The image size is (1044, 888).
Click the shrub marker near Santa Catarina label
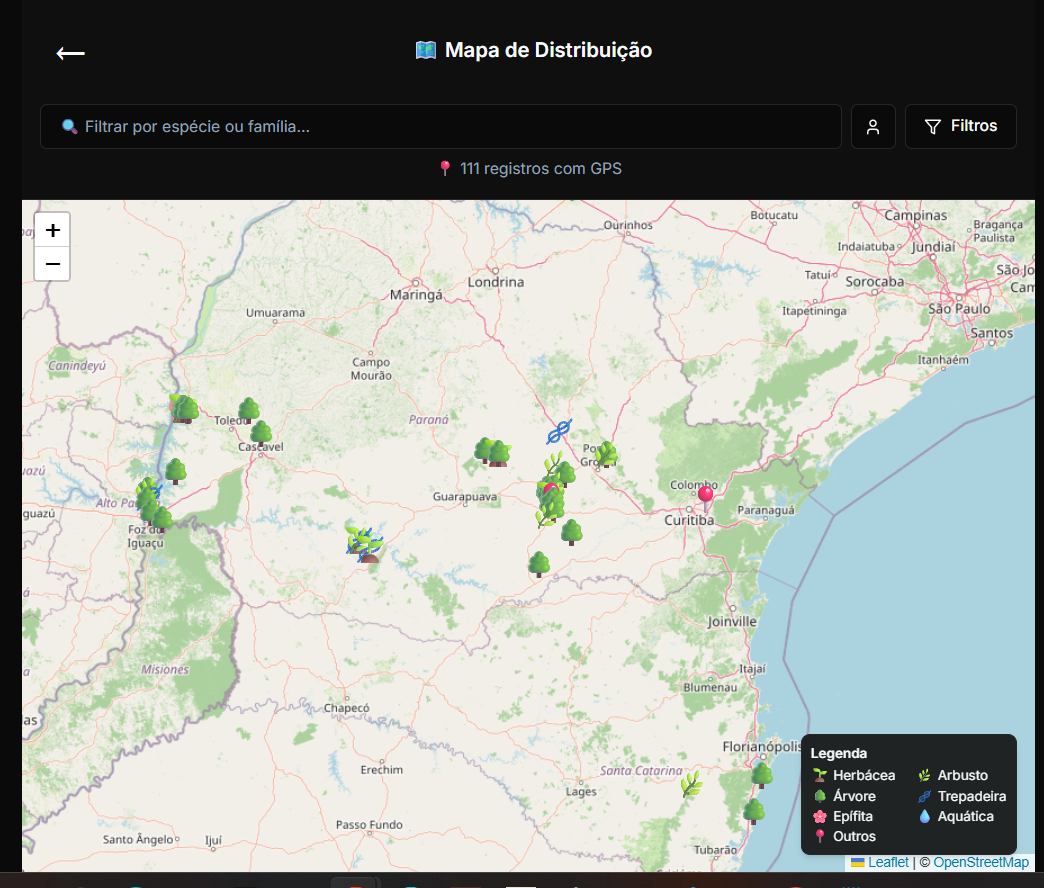click(x=691, y=784)
